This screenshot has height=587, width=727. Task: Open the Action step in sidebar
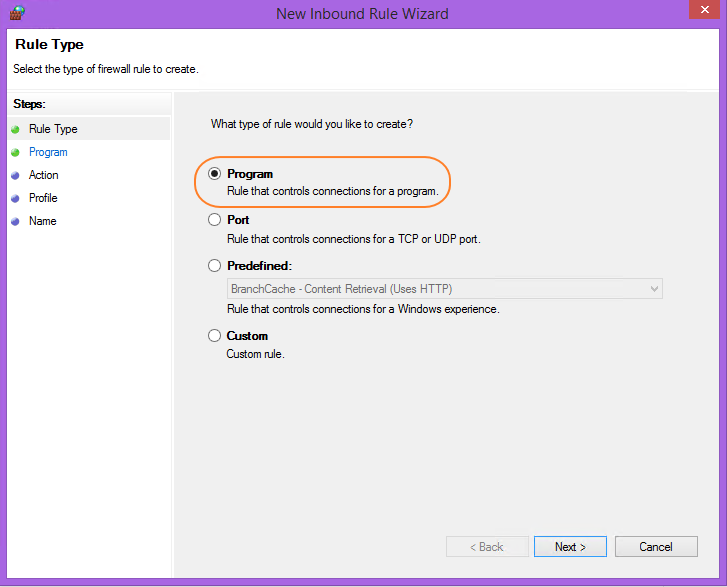(x=44, y=175)
